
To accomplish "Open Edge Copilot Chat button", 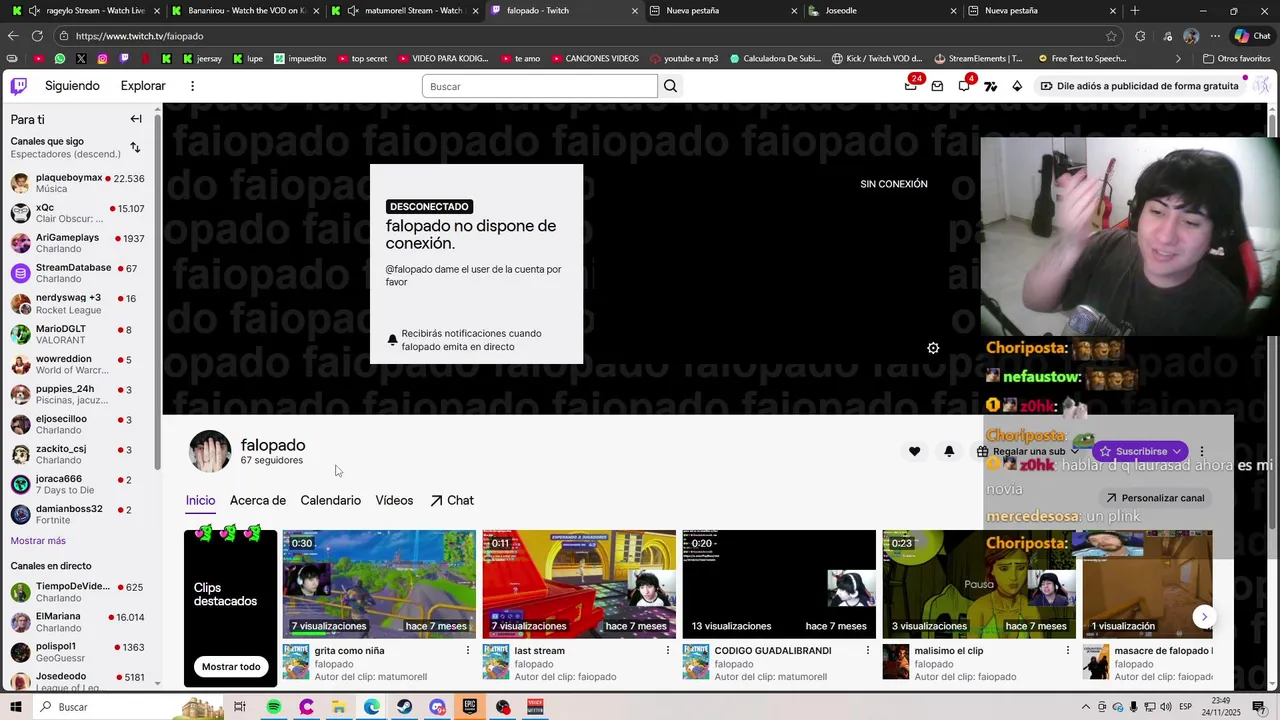I will pos(1251,36).
